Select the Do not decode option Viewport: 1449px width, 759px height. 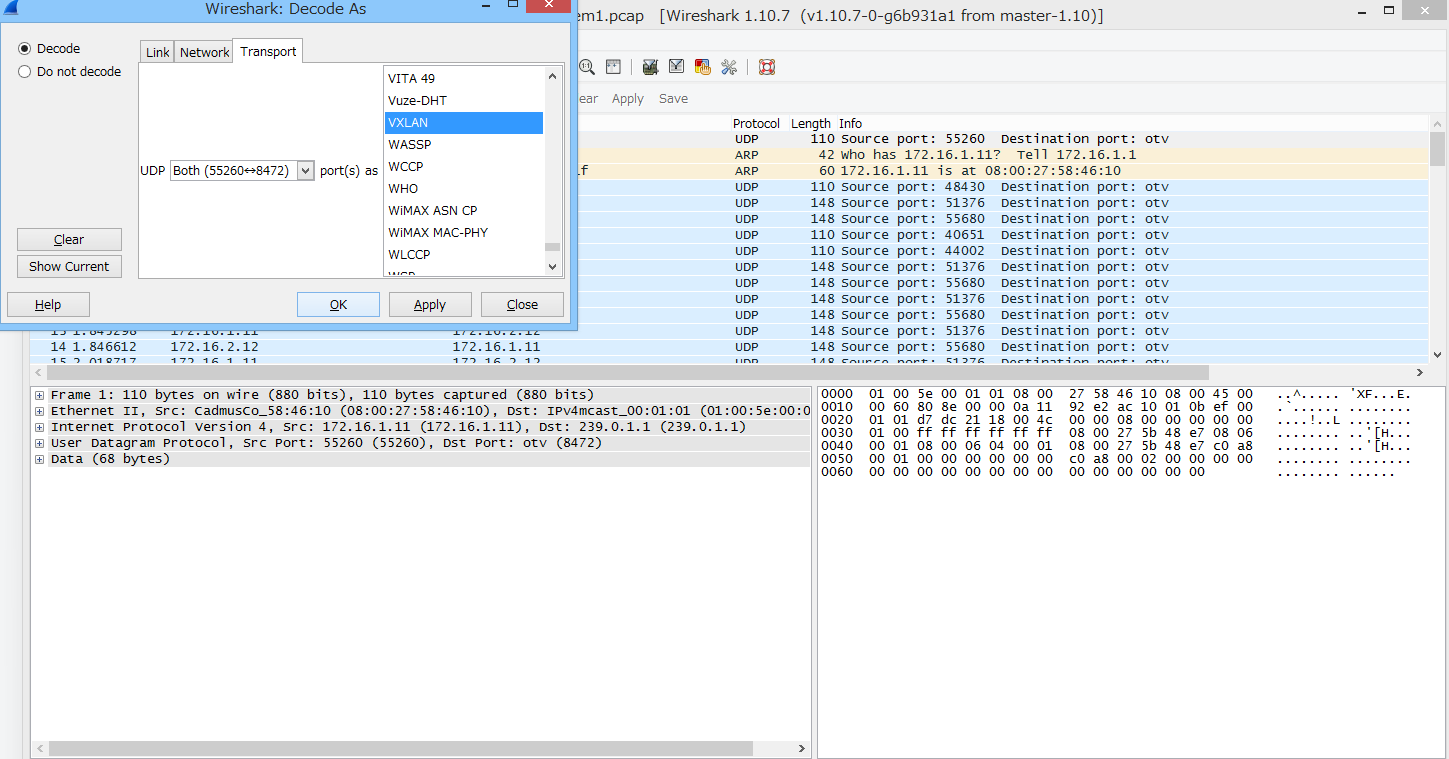coord(22,71)
